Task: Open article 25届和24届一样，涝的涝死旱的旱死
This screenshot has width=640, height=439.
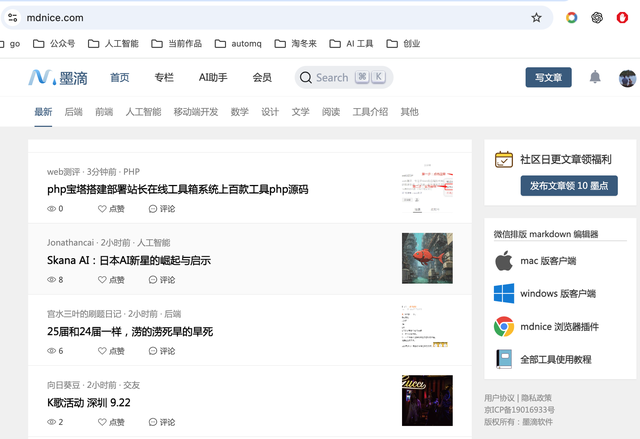Action: tap(130, 332)
